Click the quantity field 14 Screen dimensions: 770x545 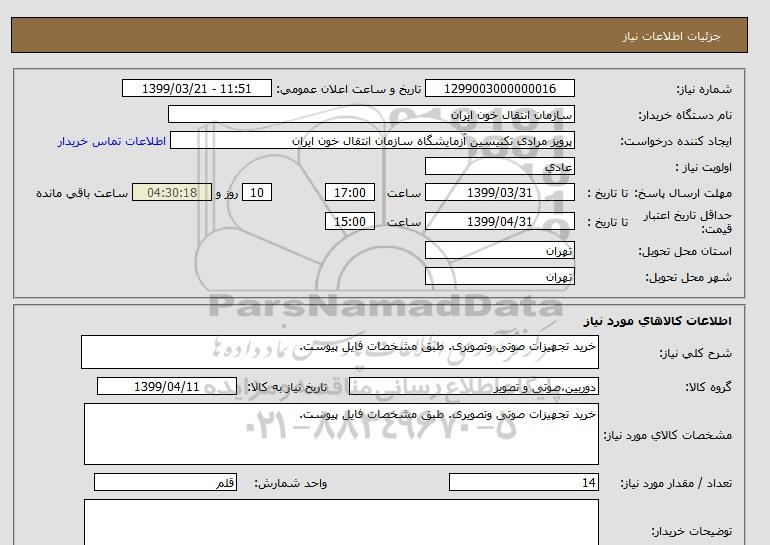[x=523, y=482]
